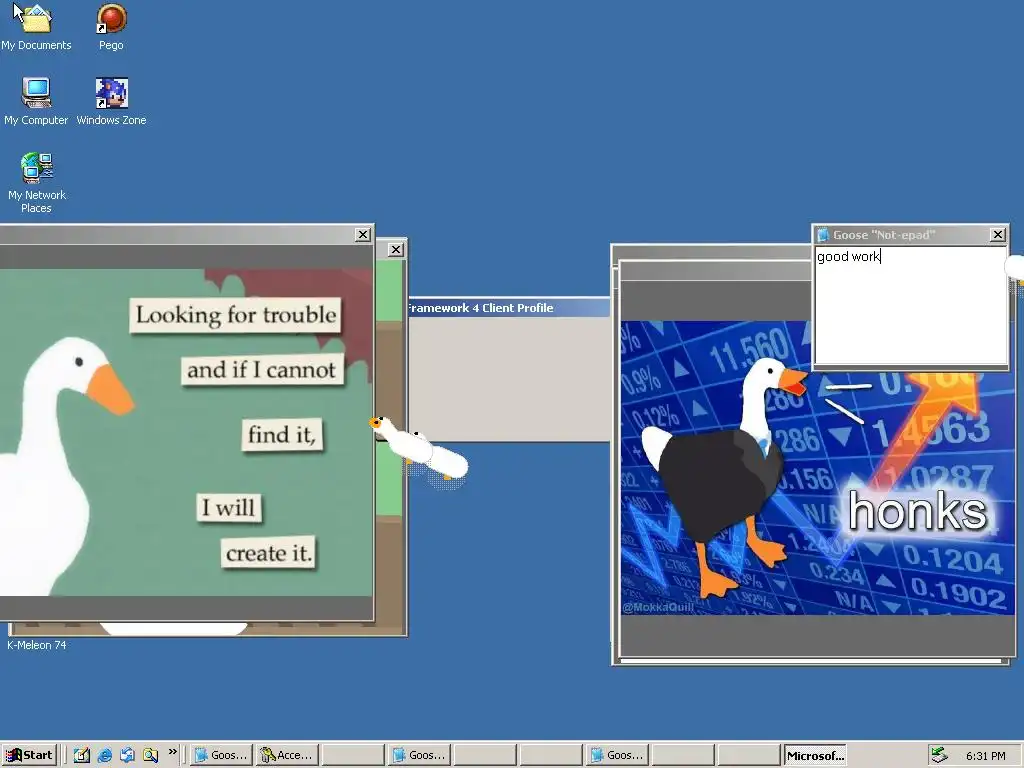1024x768 pixels.
Task: Switch to the Acce... taskbar button
Action: click(287, 755)
